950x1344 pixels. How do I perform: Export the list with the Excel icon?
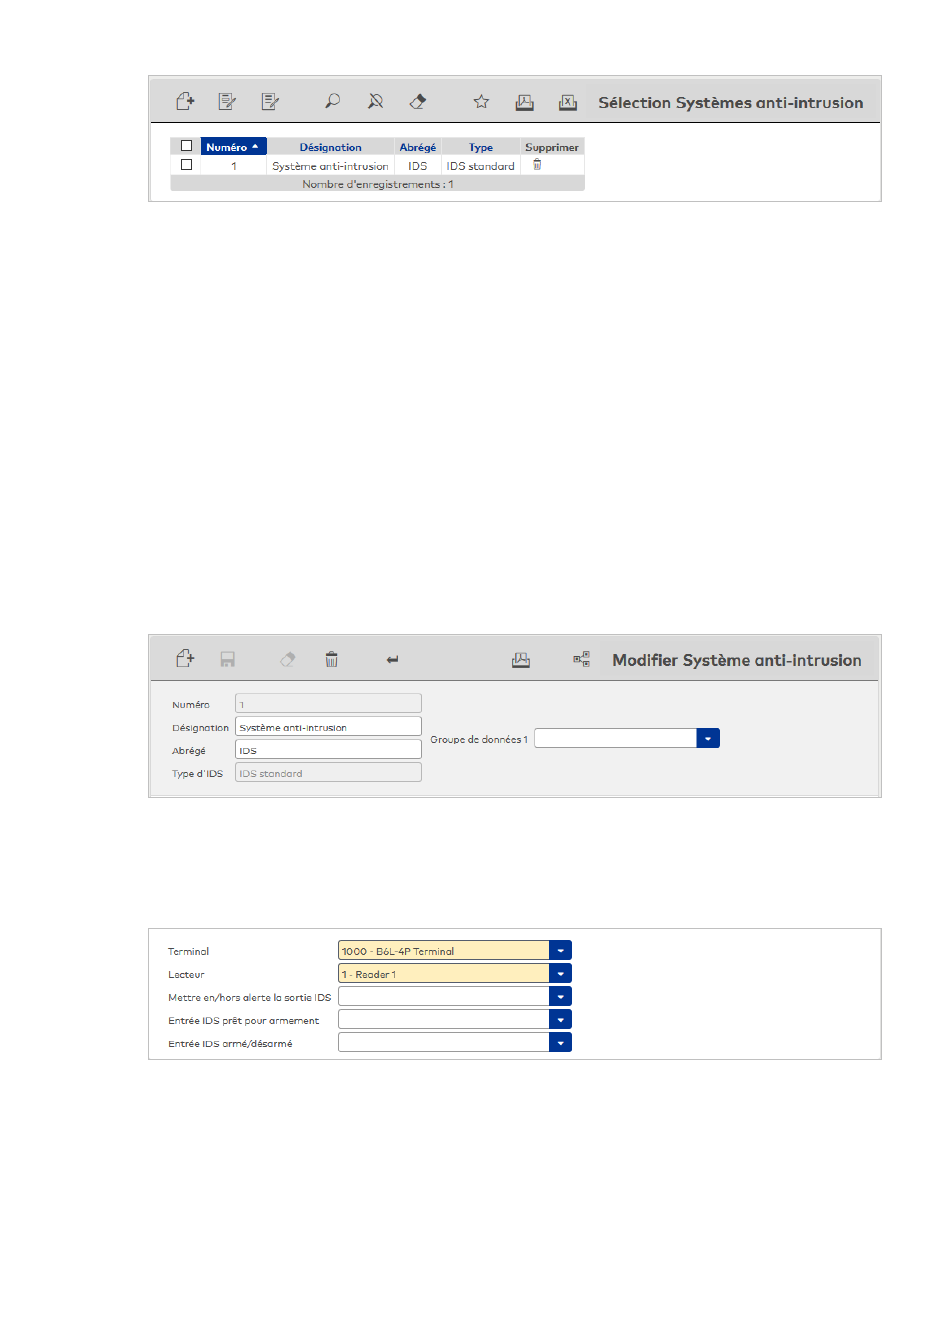click(x=567, y=101)
